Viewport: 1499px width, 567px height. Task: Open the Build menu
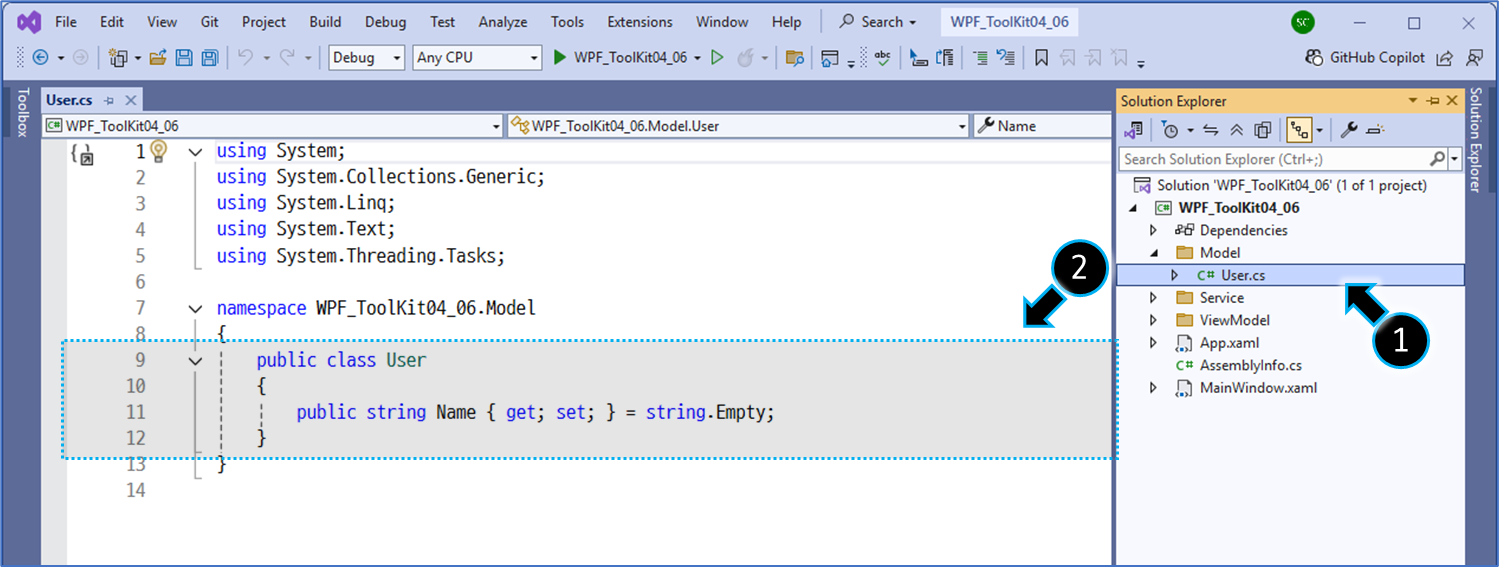(x=325, y=21)
